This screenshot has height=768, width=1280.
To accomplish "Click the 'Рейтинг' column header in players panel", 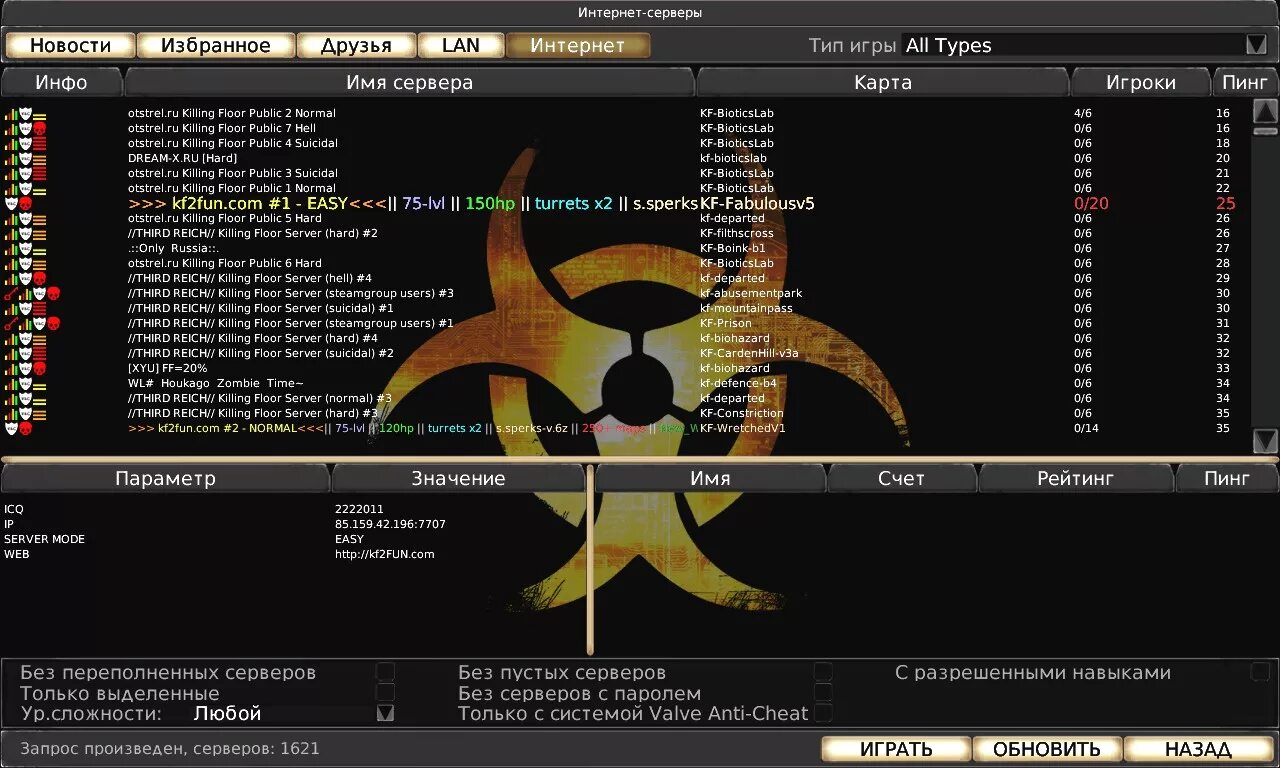I will 1075,478.
